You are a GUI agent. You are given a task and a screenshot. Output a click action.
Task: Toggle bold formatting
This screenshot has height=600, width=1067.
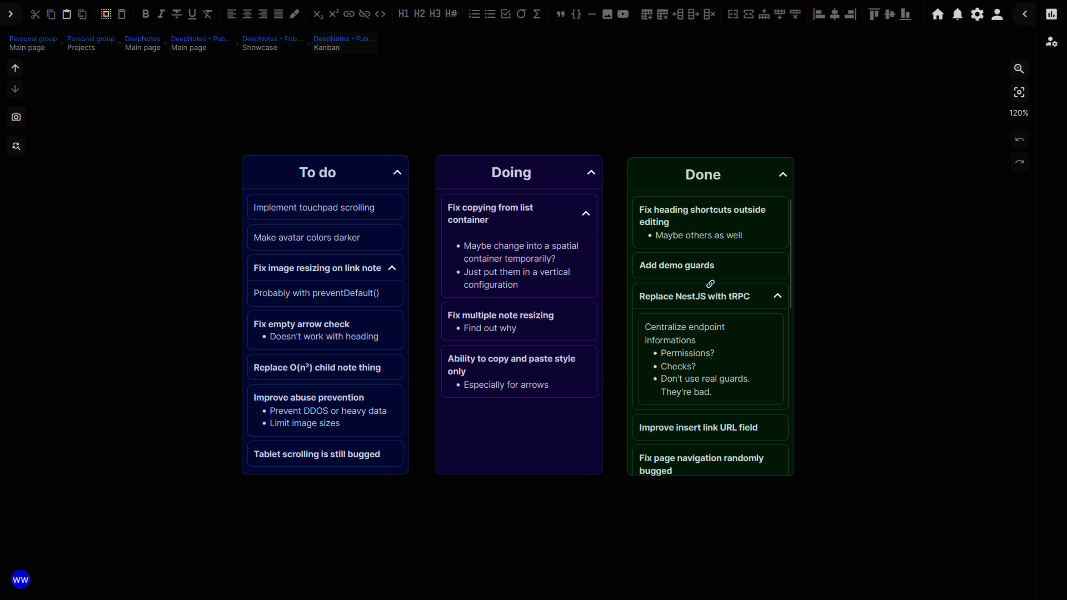coord(146,14)
